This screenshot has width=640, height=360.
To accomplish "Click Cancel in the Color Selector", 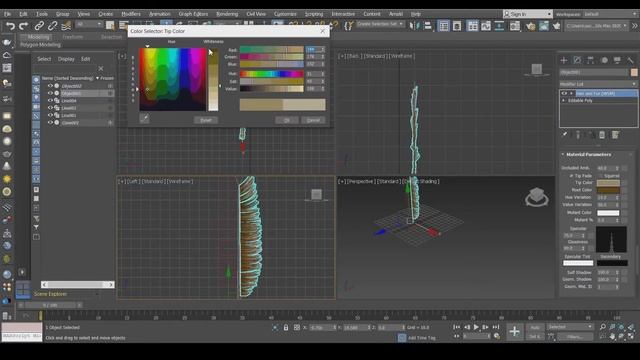I will pyautogui.click(x=313, y=120).
